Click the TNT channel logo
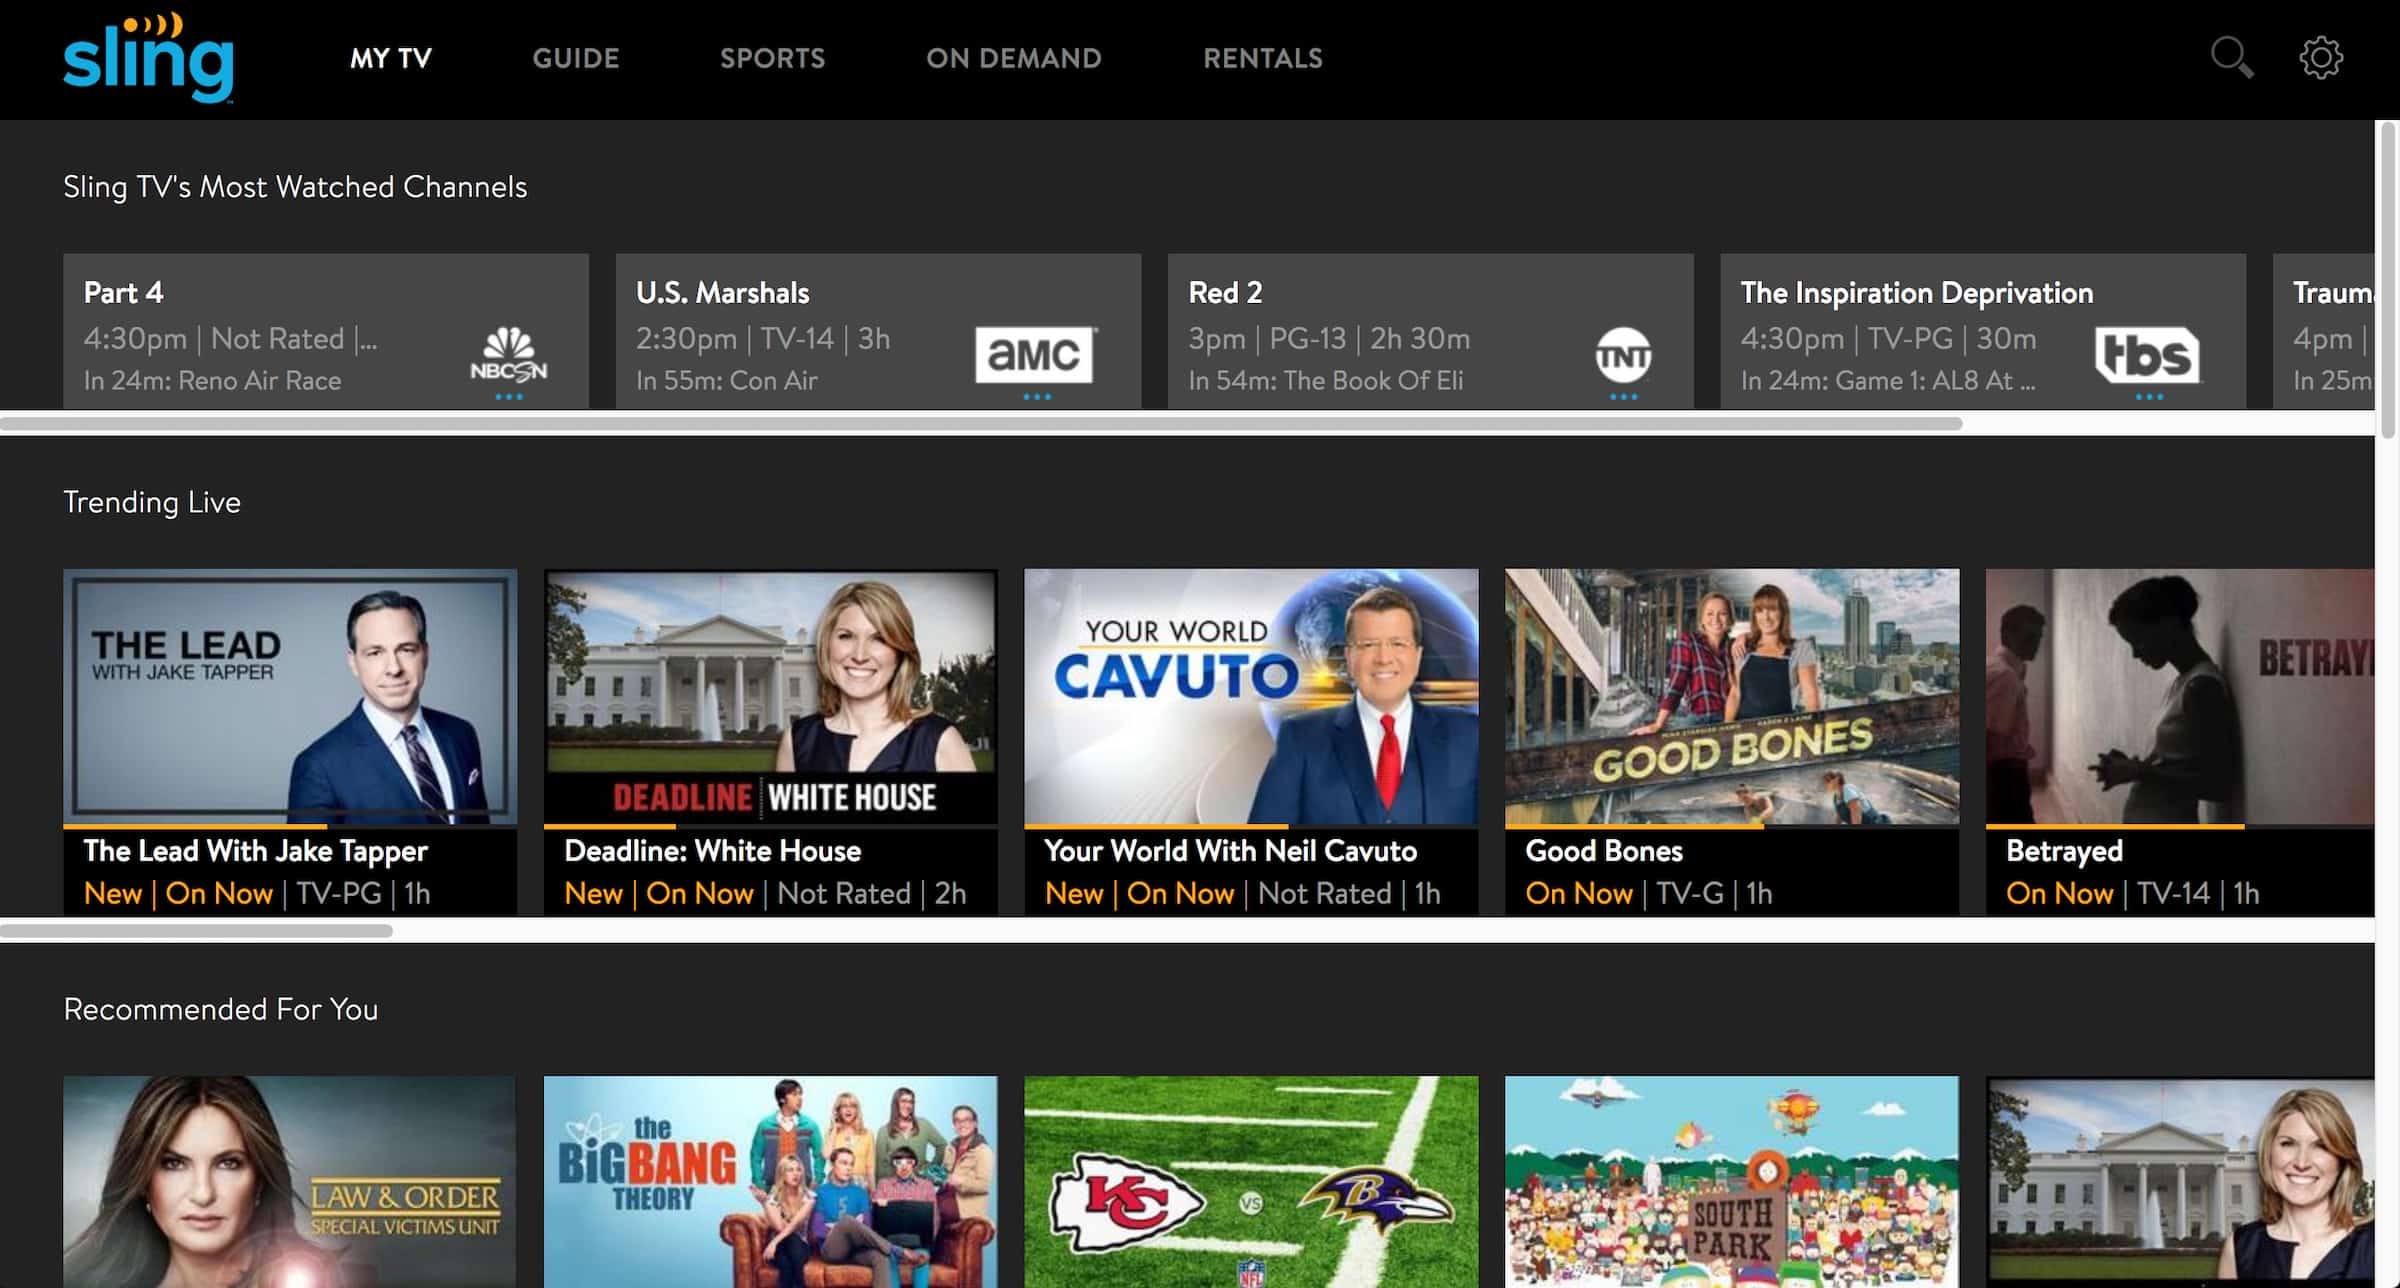 pyautogui.click(x=1623, y=355)
